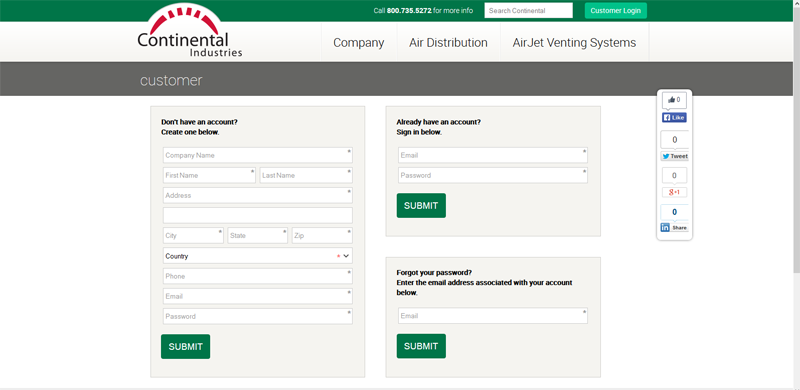This screenshot has width=800, height=390.
Task: Click the First Name field
Action: 209,175
